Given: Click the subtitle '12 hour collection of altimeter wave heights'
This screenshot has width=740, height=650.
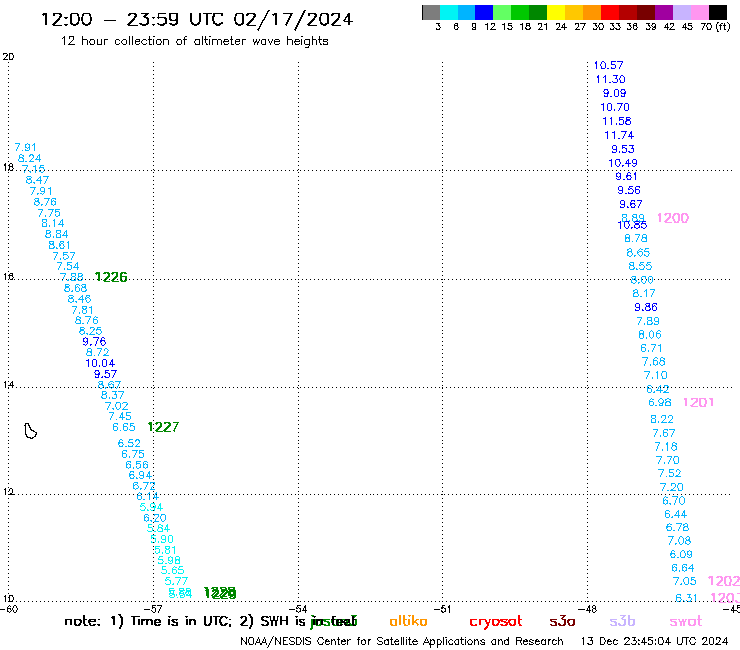Looking at the screenshot, I should 194,41.
